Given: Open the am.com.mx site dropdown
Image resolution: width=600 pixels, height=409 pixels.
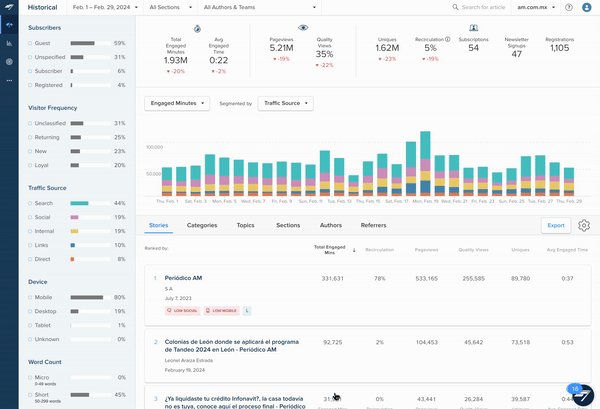Looking at the screenshot, I should (536, 7).
